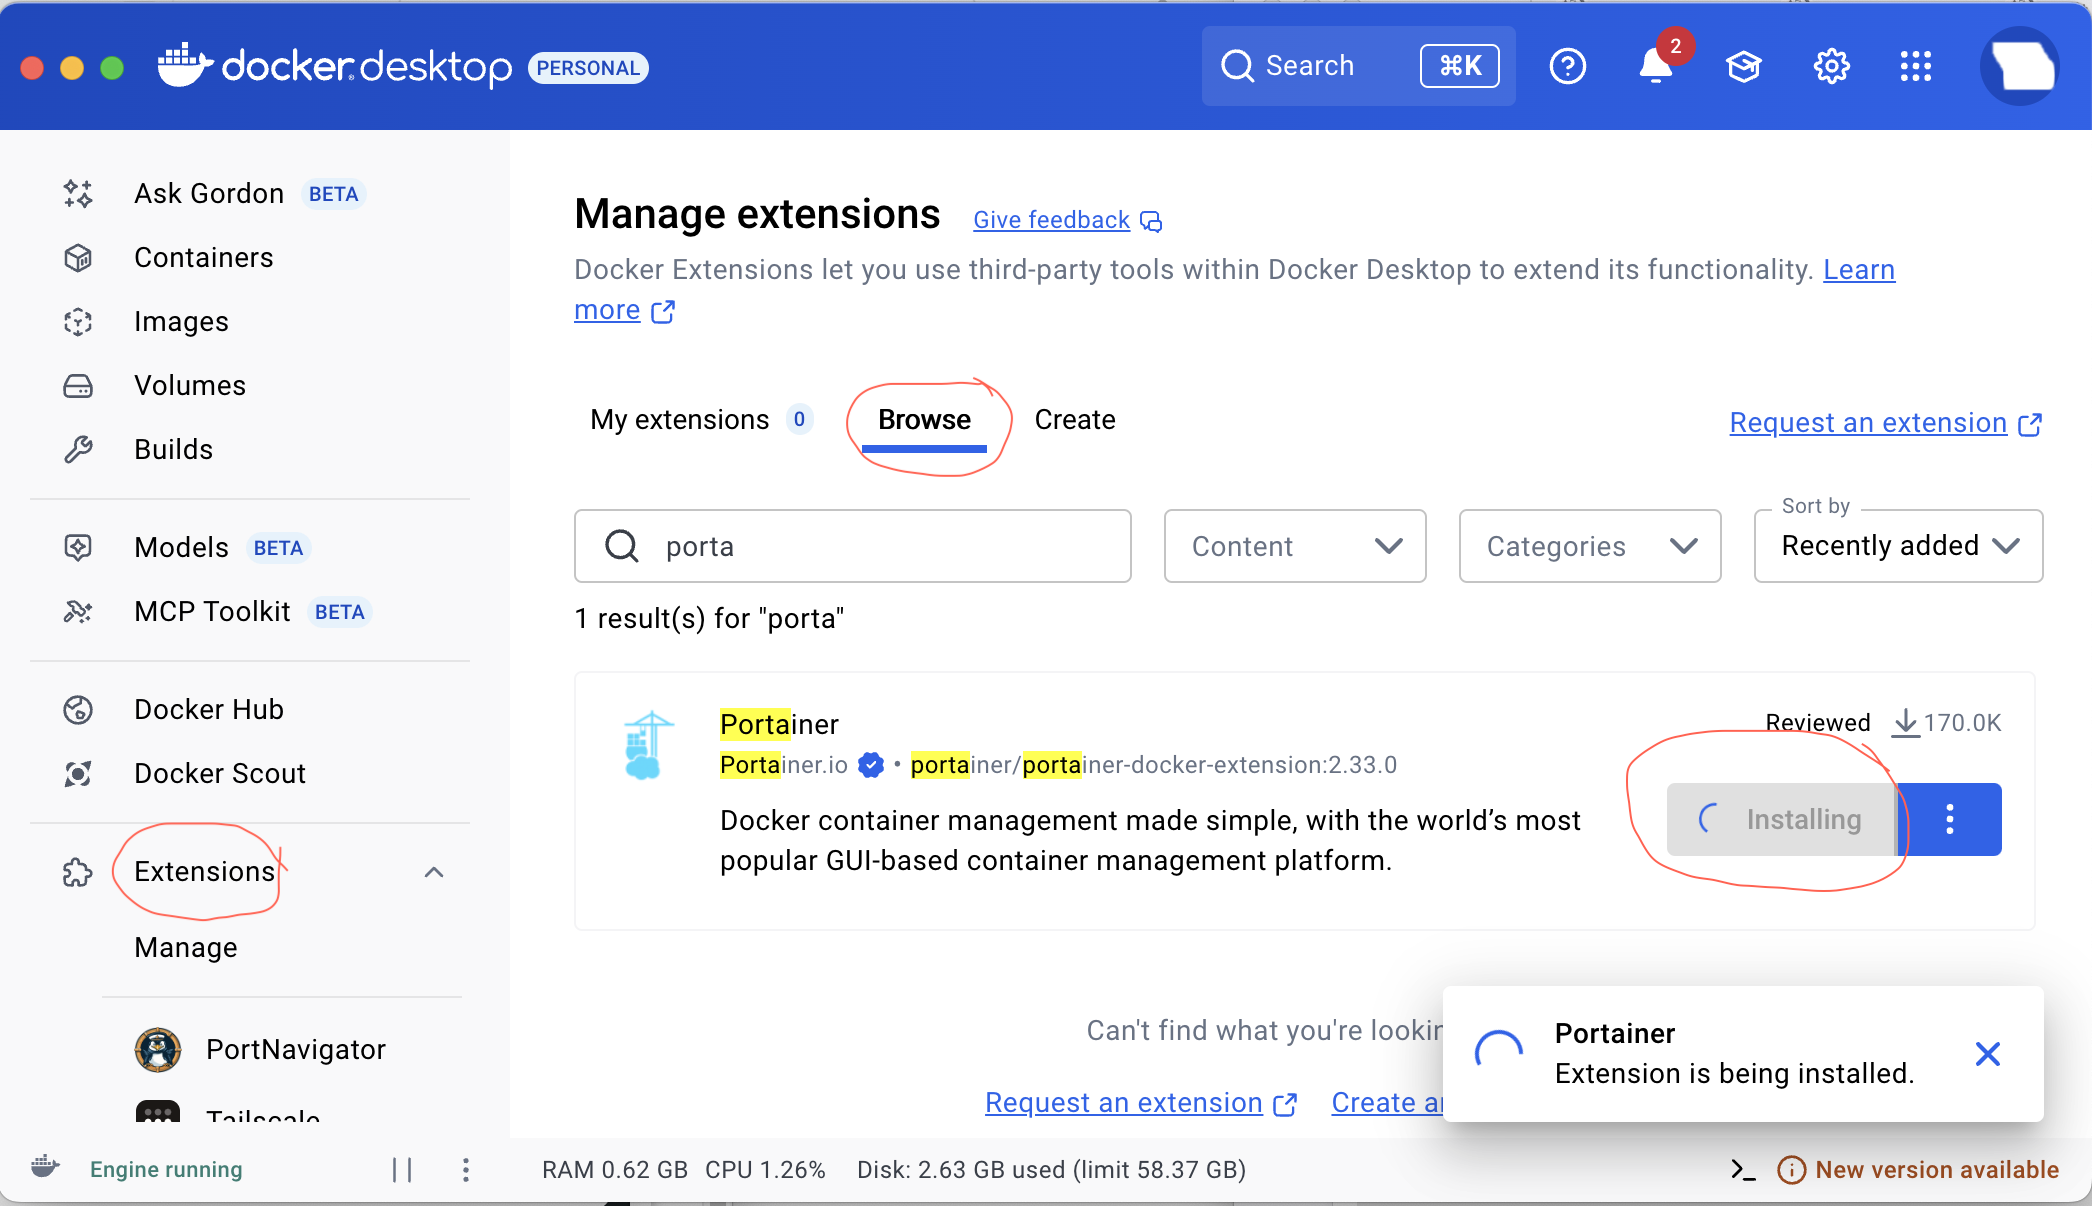Screen dimensions: 2092x1206
Task: Open the Learning center graduation cap icon
Action: click(1743, 66)
